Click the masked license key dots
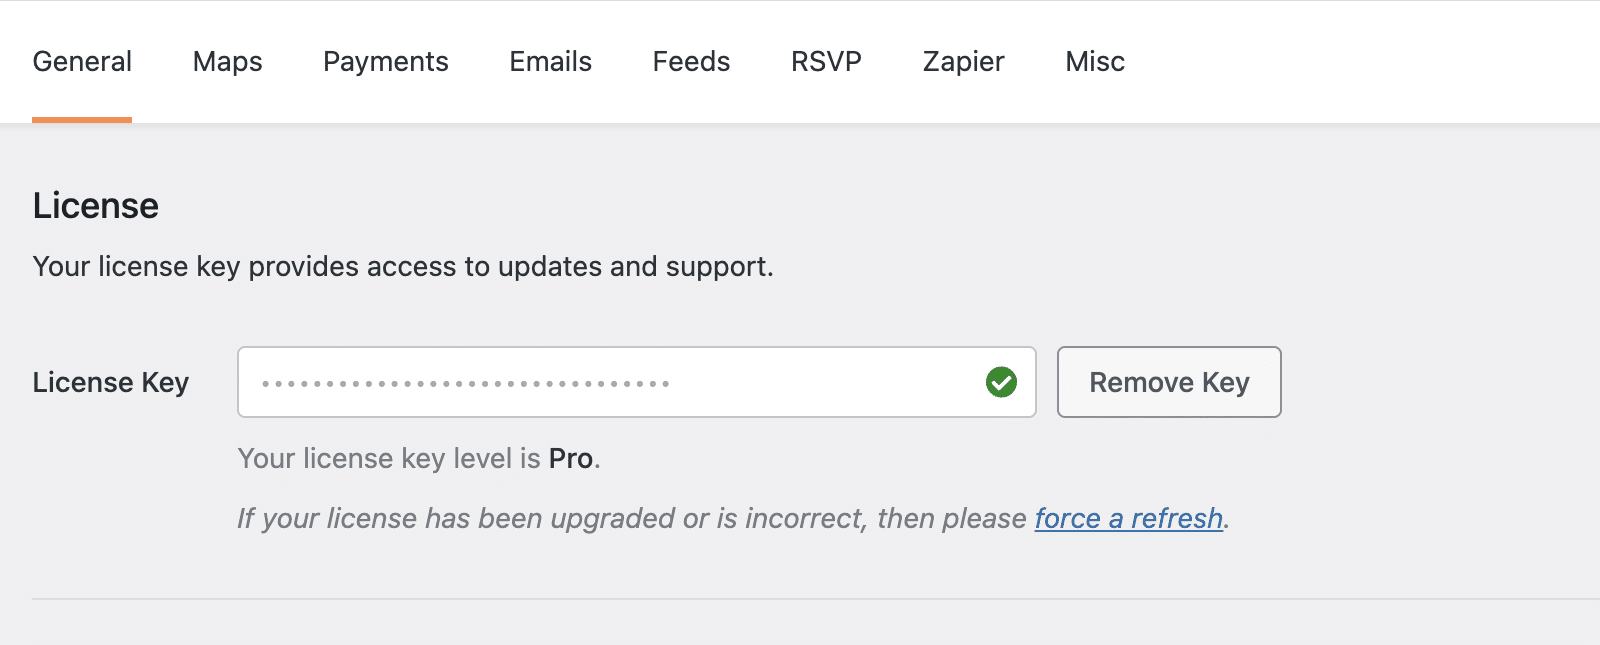 click(465, 381)
